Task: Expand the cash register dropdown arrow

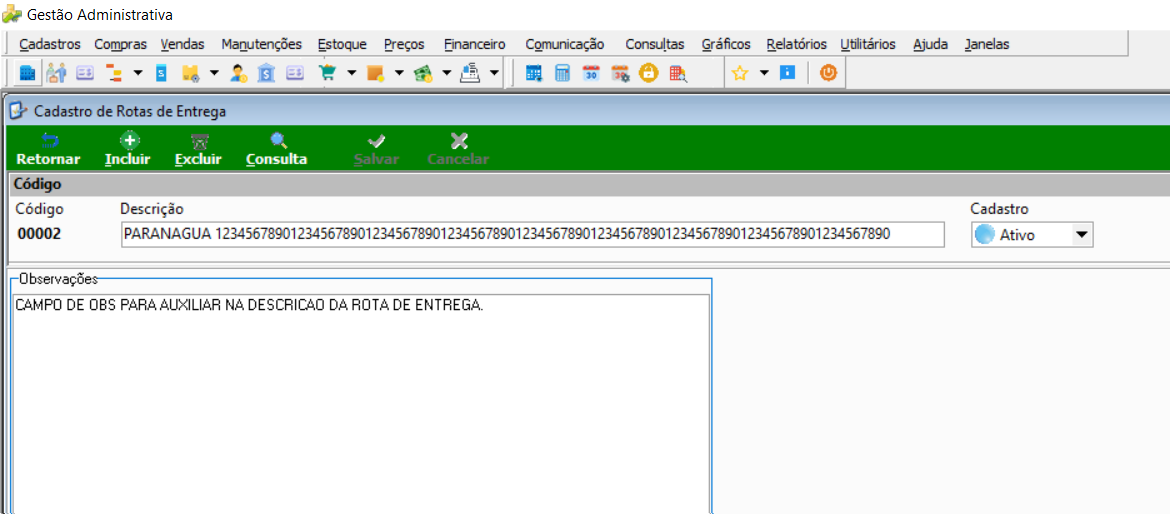Action: point(495,73)
